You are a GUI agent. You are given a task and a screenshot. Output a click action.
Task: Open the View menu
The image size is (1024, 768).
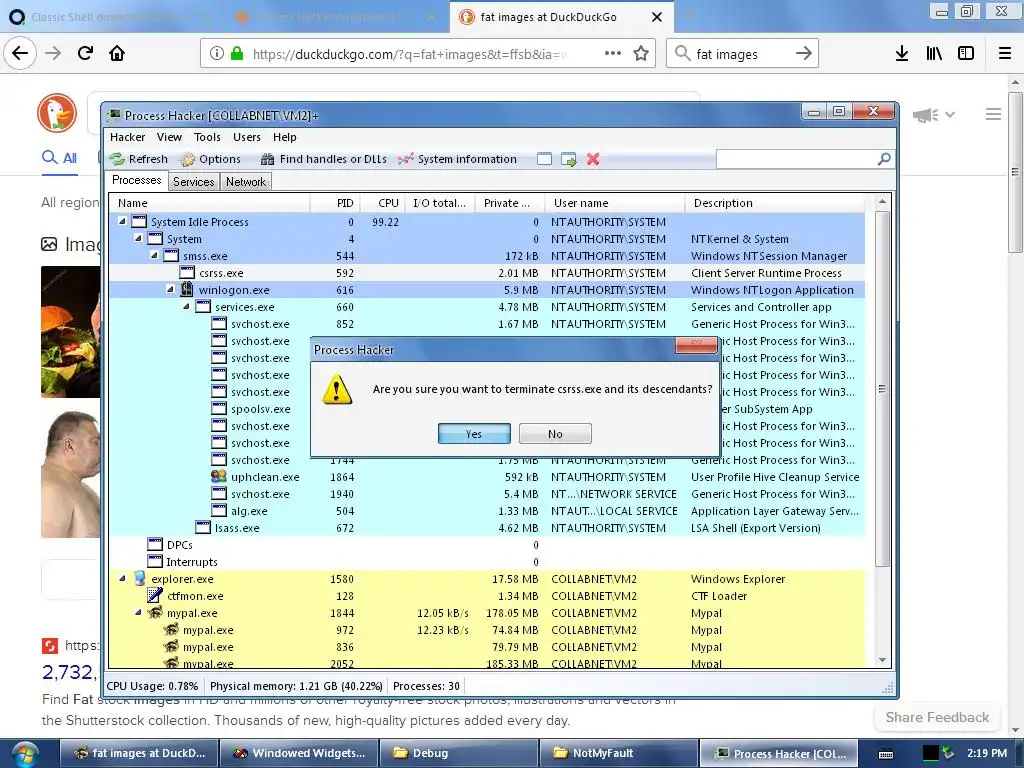click(x=169, y=137)
